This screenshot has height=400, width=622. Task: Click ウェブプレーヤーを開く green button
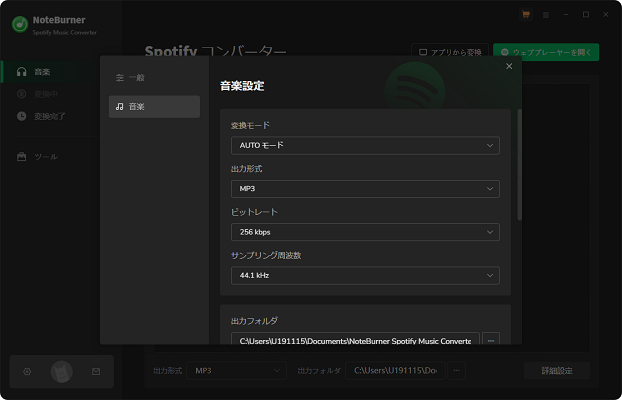(x=546, y=52)
